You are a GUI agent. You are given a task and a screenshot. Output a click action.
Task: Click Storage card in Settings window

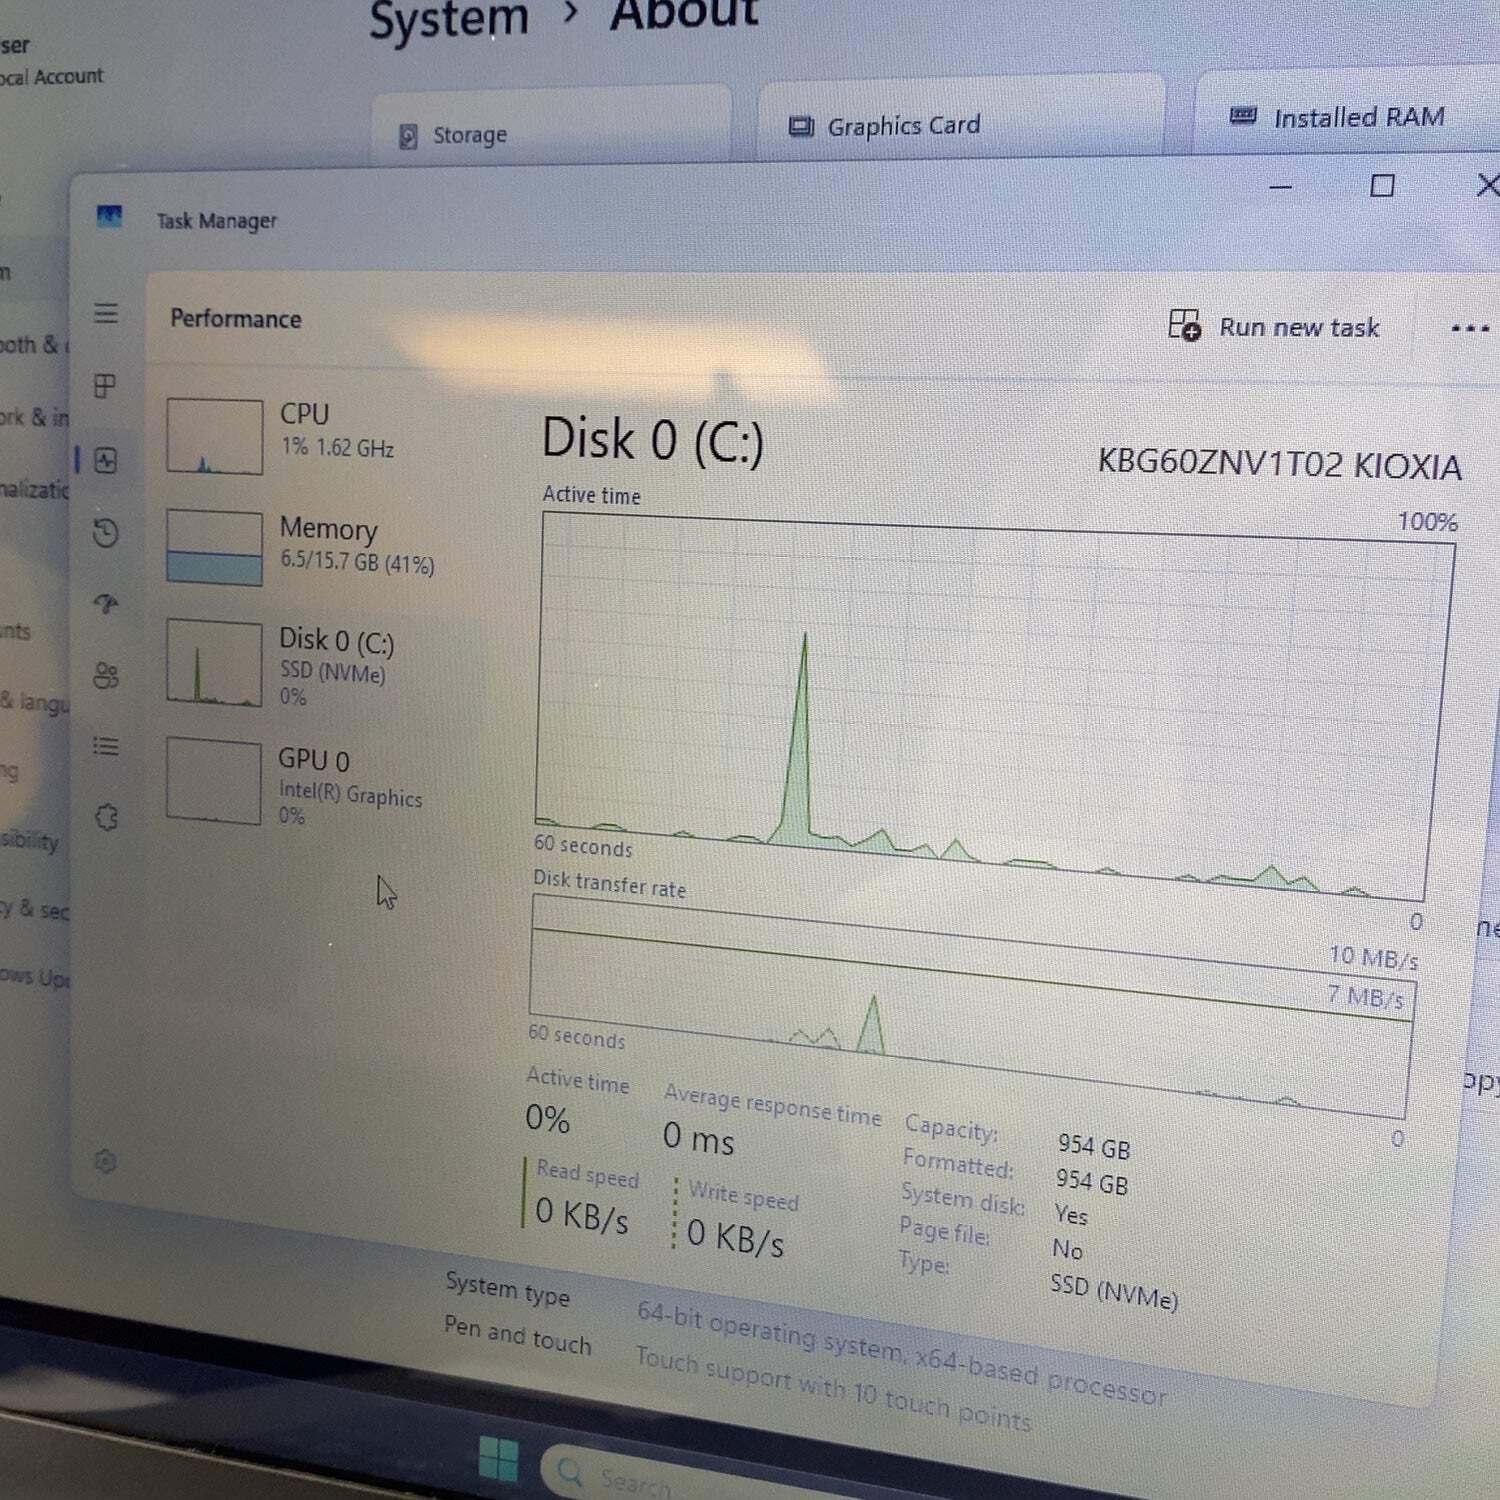click(x=551, y=125)
